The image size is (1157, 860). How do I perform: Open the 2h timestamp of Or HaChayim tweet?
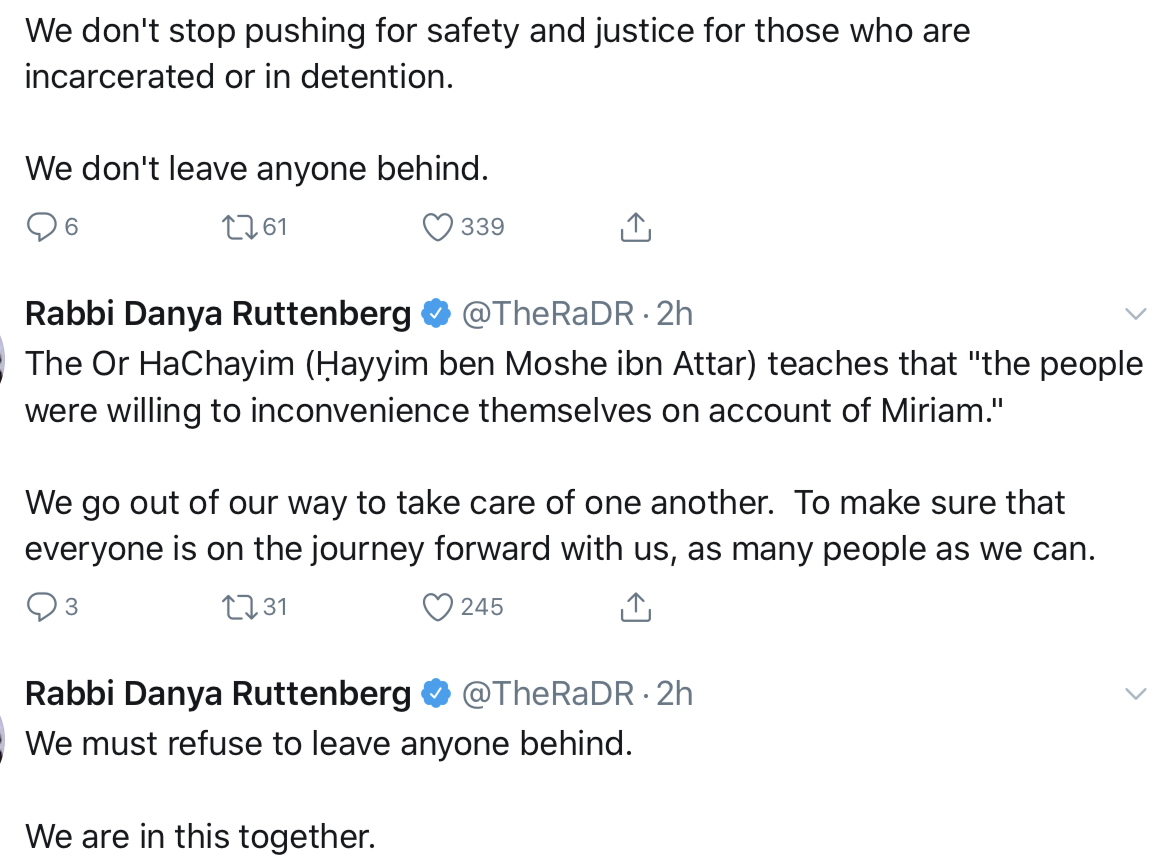[x=675, y=314]
